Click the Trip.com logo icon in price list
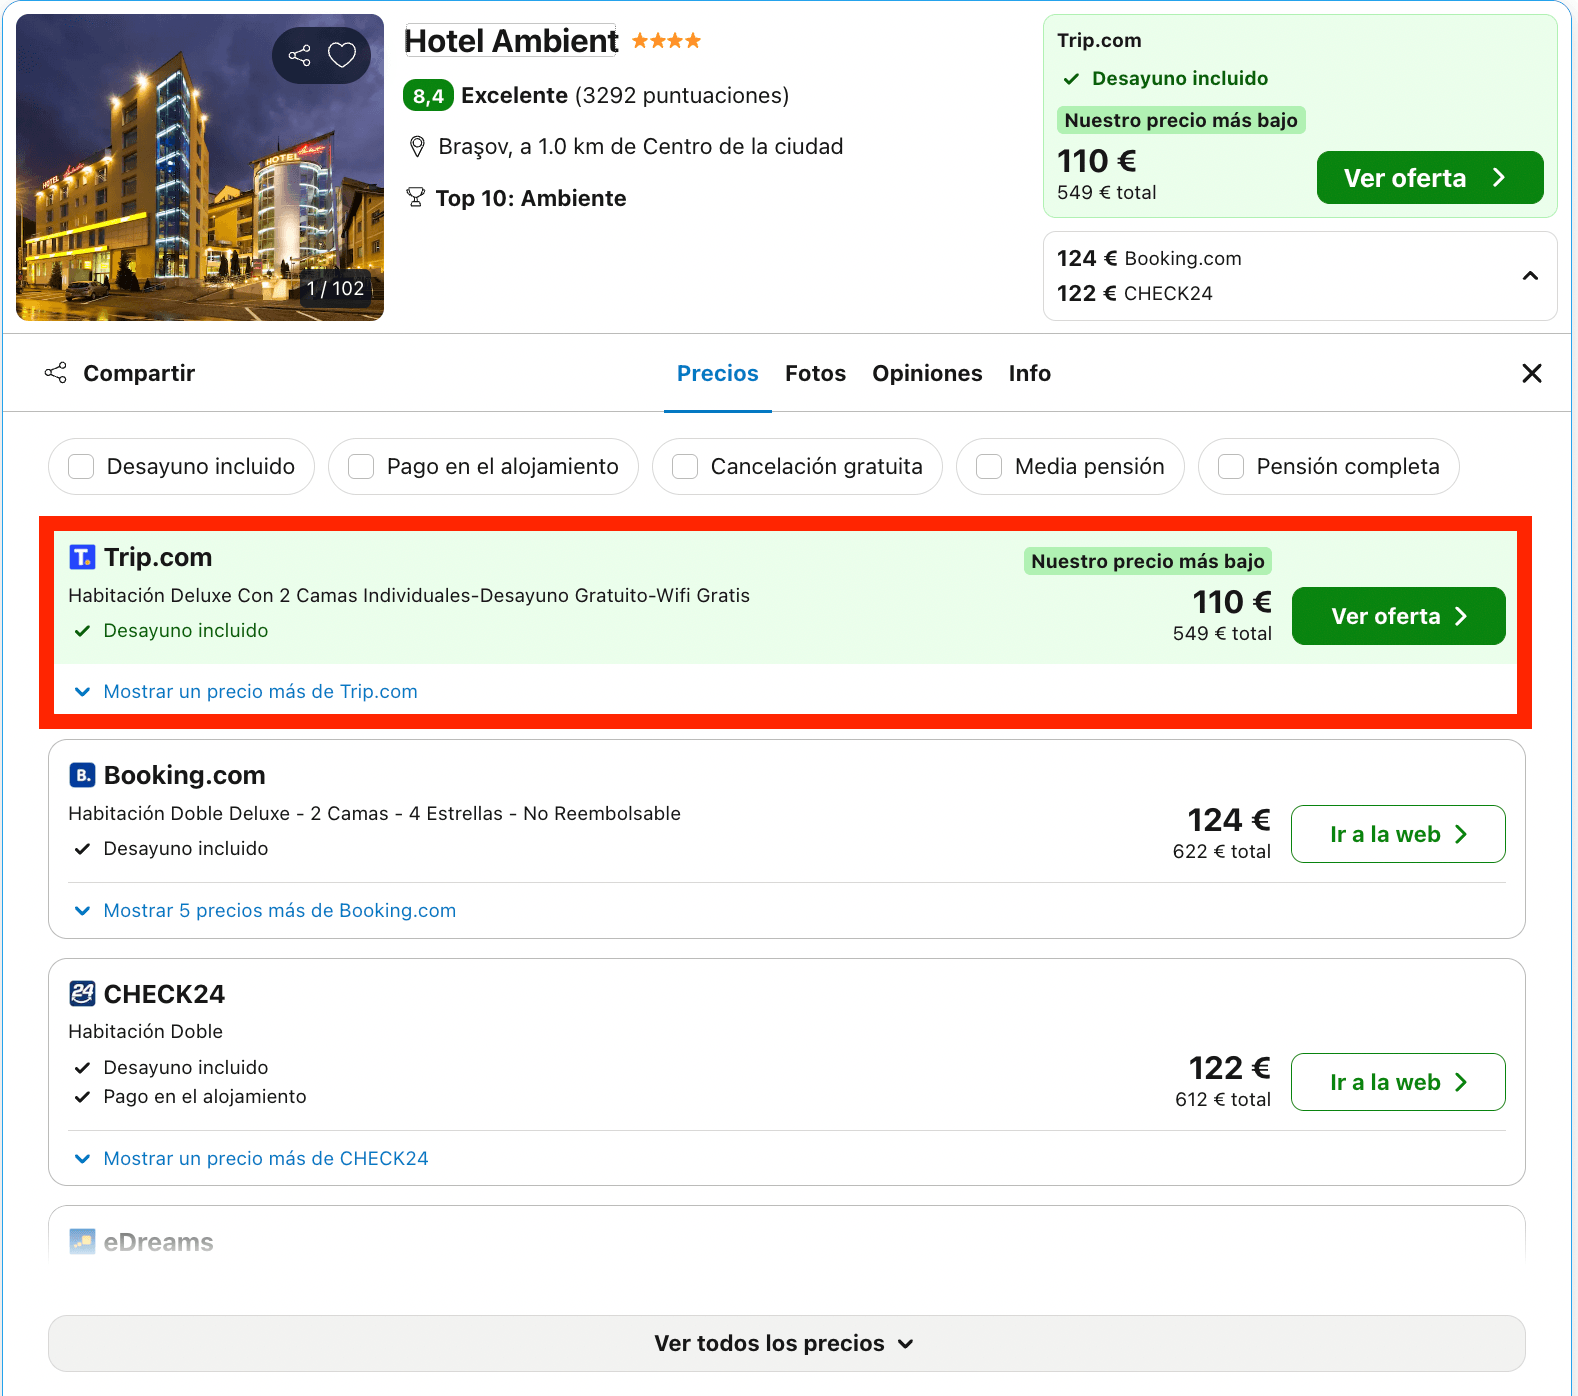The image size is (1578, 1396). [x=82, y=557]
